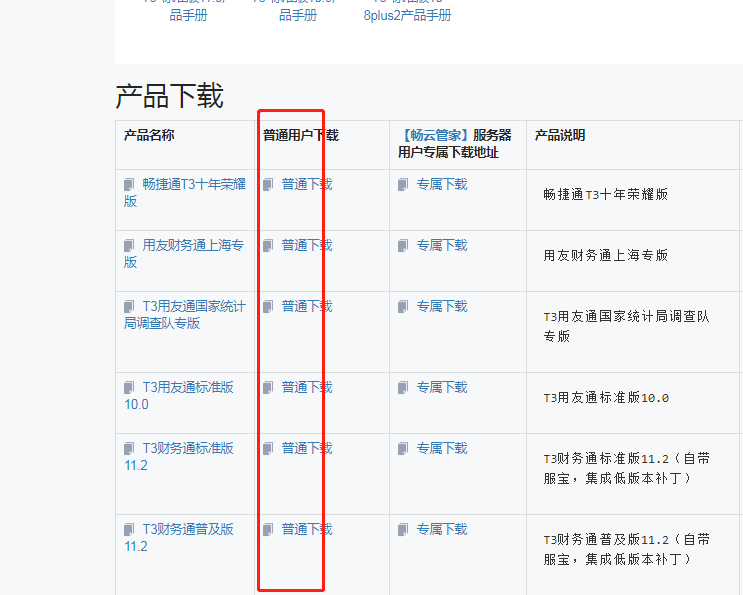Click description text T3用友通标准版10.0 in 产品说明 column
This screenshot has width=743, height=595.
point(606,397)
